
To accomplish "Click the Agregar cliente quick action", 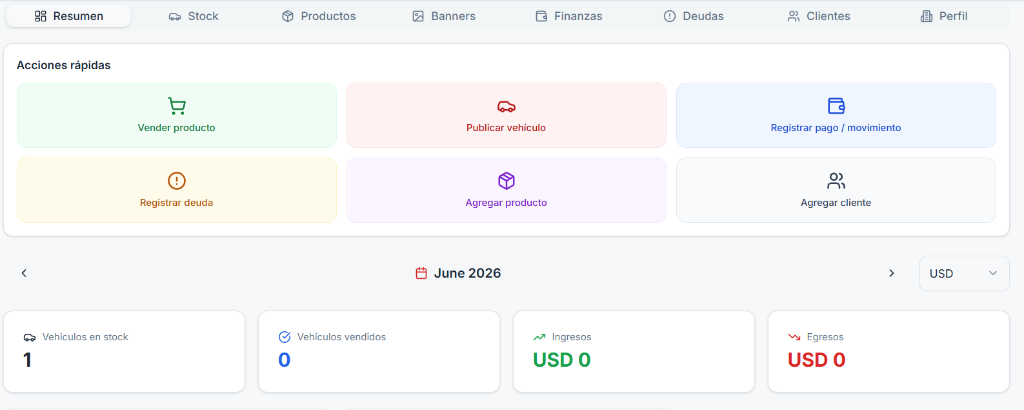I will coord(836,190).
